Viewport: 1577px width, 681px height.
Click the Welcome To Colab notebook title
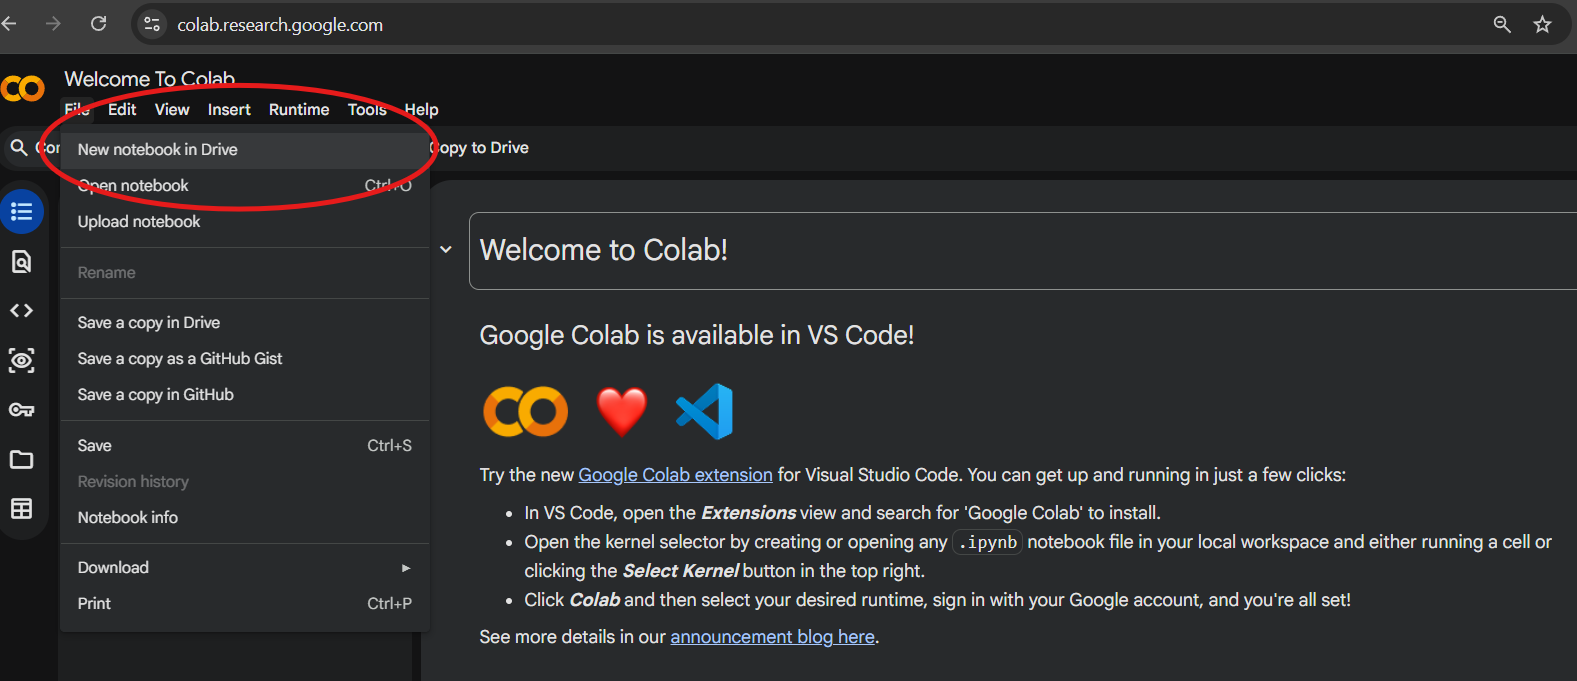pos(150,79)
